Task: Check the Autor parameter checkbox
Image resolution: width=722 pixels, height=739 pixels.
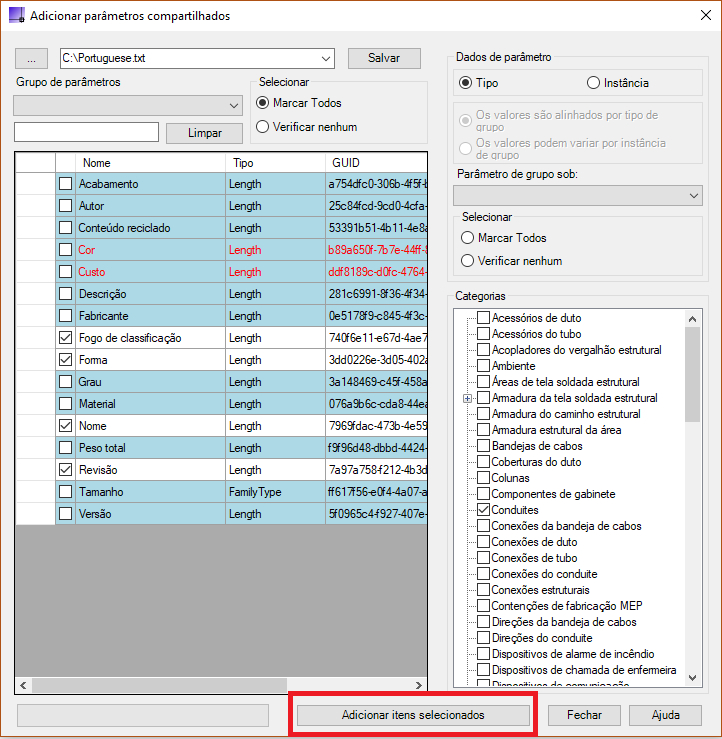Action: coord(66,206)
